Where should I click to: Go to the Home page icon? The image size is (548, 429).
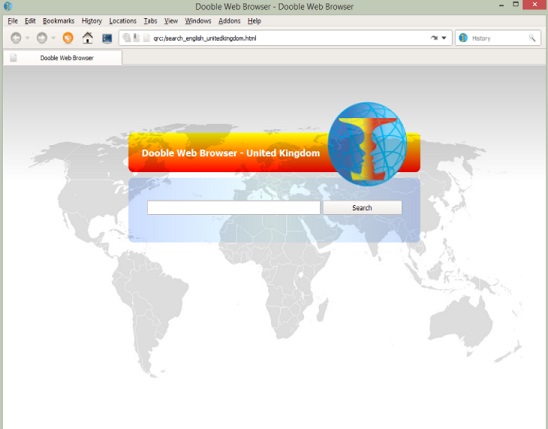pyautogui.click(x=87, y=38)
